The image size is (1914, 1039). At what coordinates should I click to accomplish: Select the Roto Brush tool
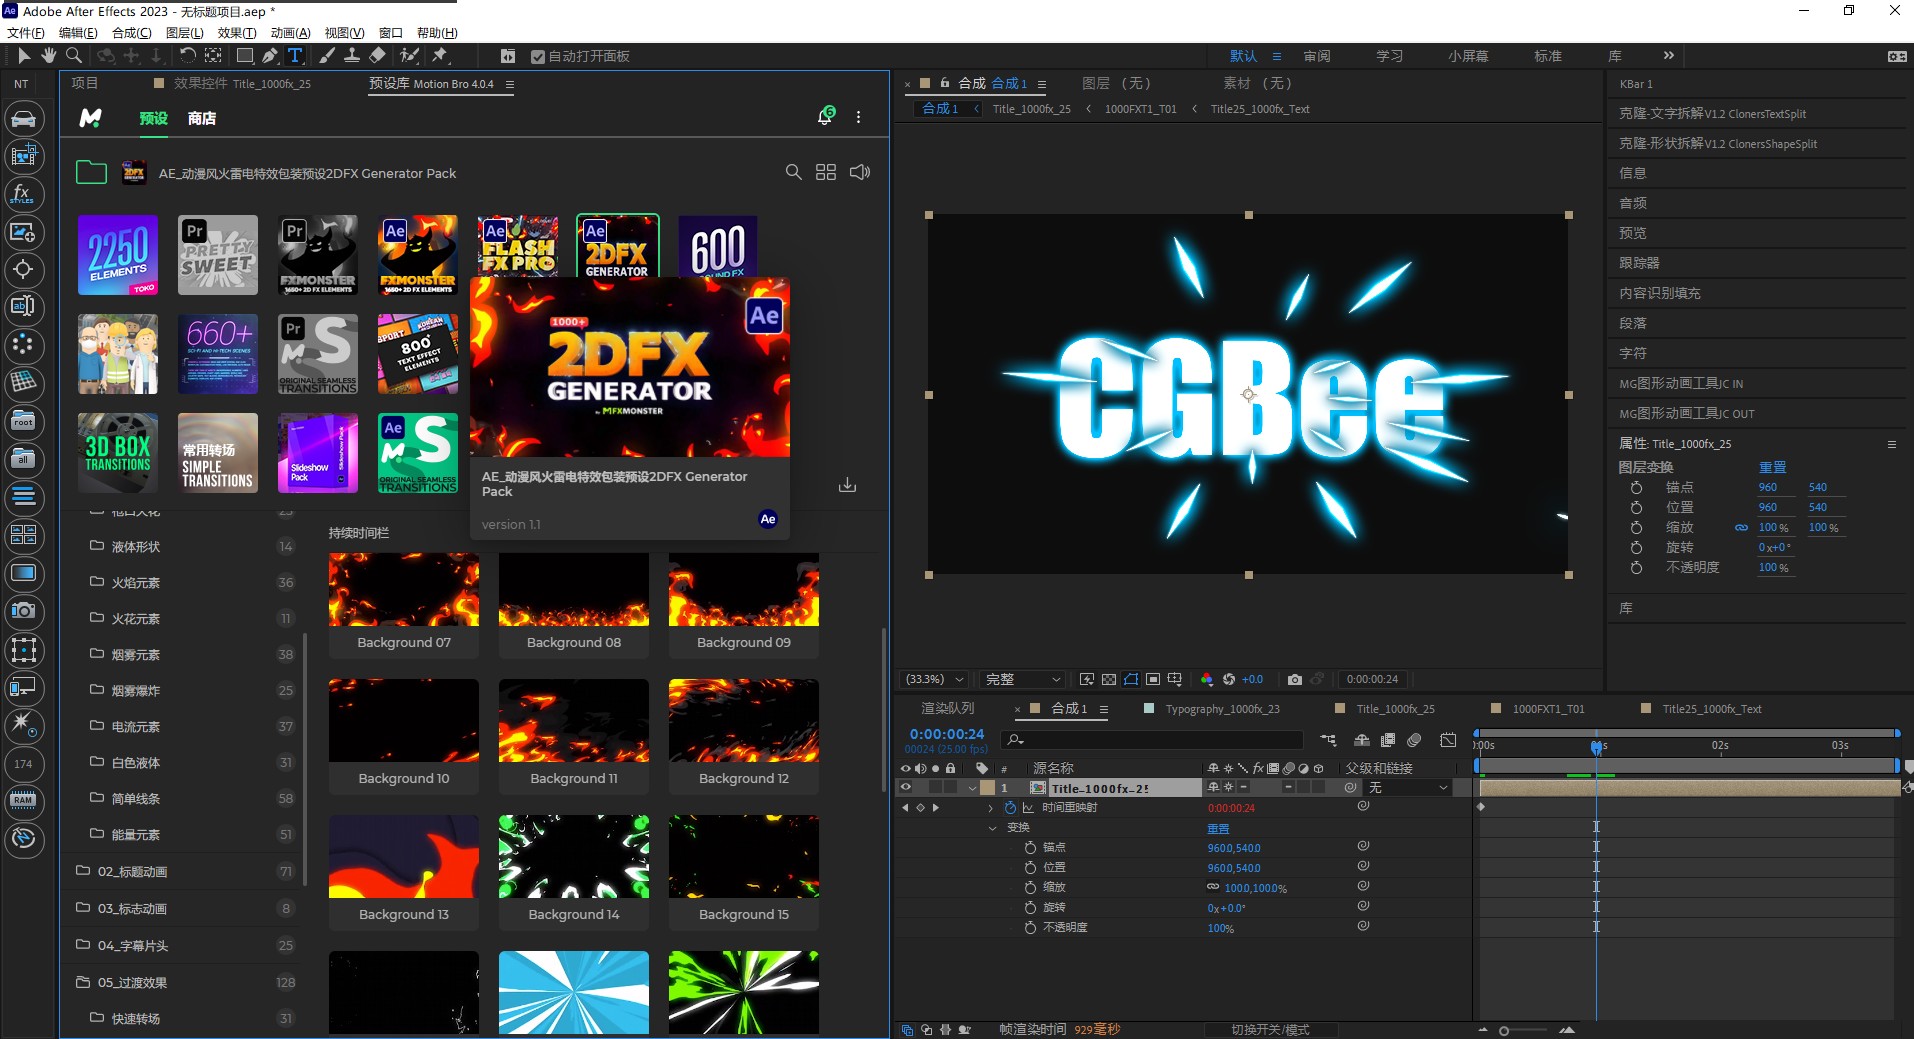point(409,56)
